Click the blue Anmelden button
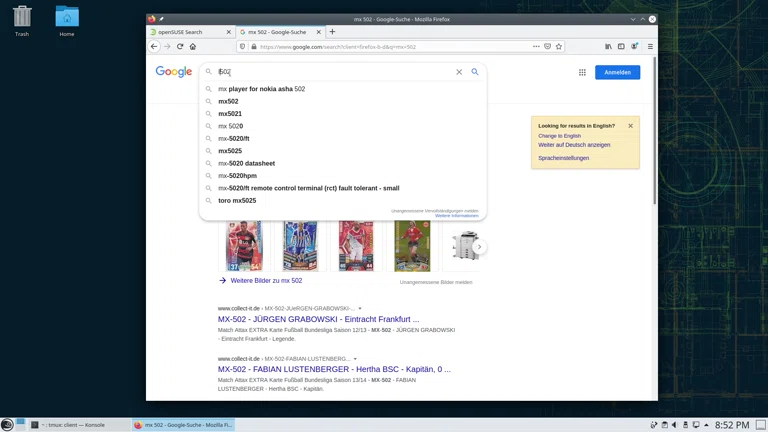Image resolution: width=768 pixels, height=432 pixels. (x=617, y=72)
